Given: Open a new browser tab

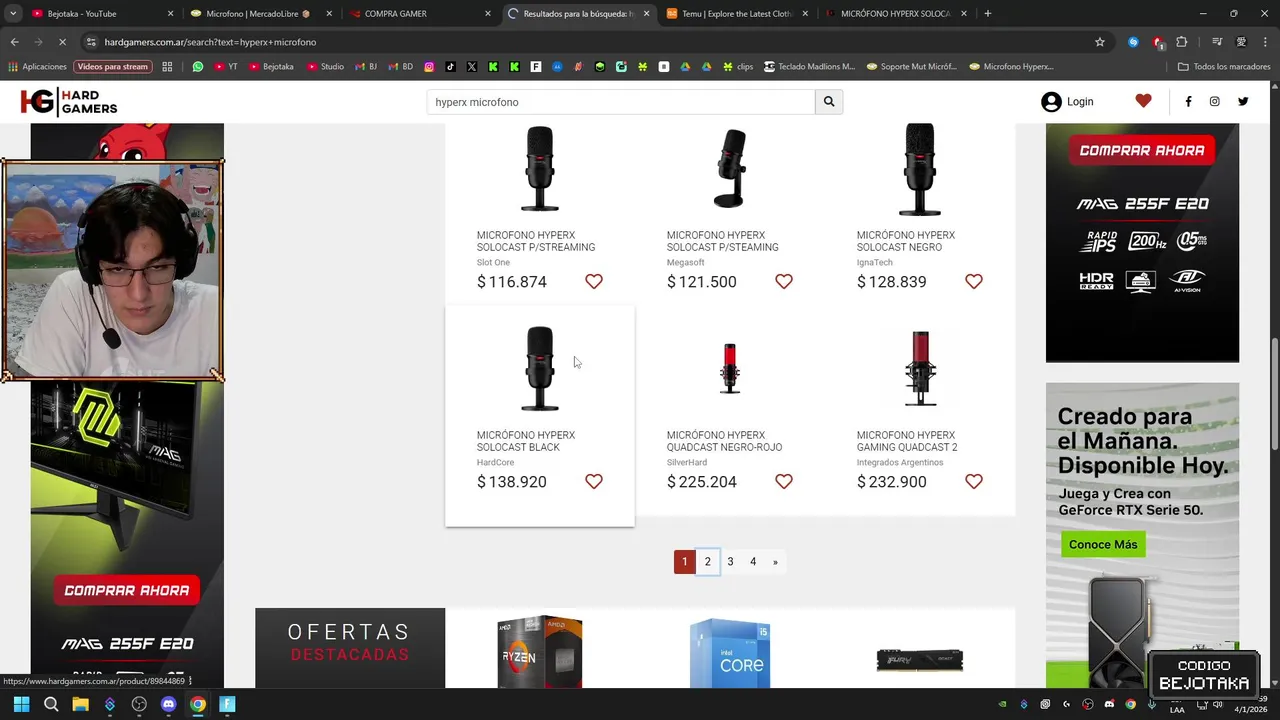Looking at the screenshot, I should click(x=988, y=14).
